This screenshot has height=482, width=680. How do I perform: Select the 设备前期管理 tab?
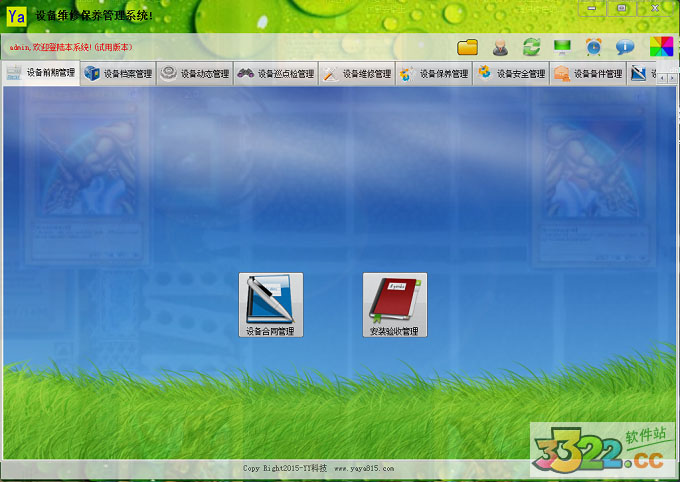coord(41,73)
